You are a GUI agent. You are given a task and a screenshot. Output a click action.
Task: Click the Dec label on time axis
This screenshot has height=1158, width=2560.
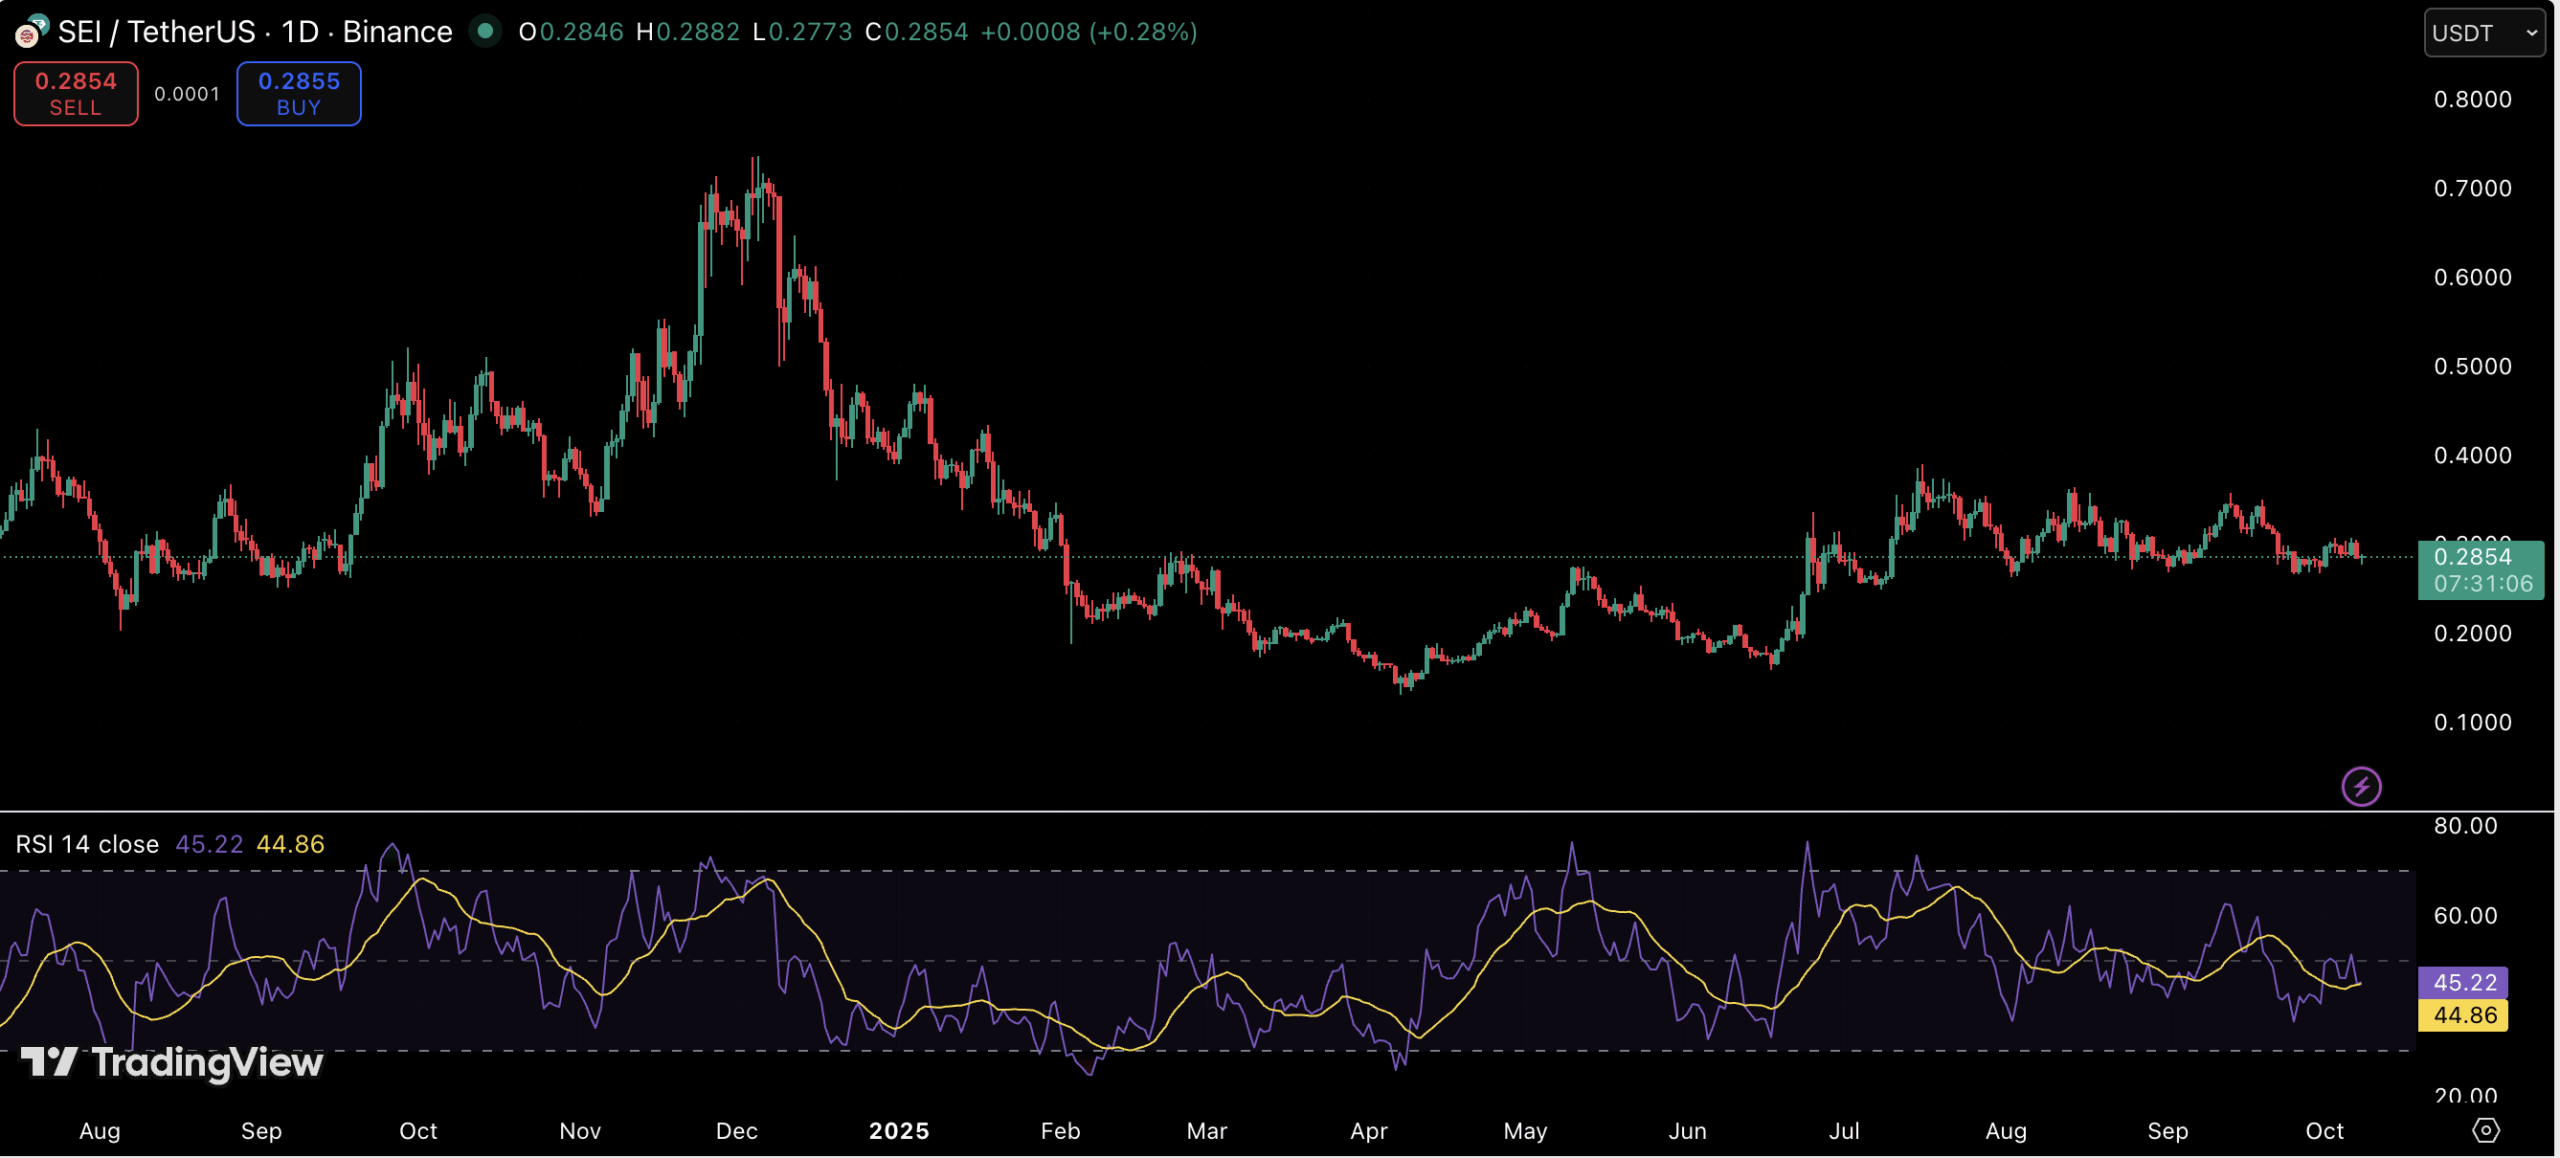coord(736,1131)
